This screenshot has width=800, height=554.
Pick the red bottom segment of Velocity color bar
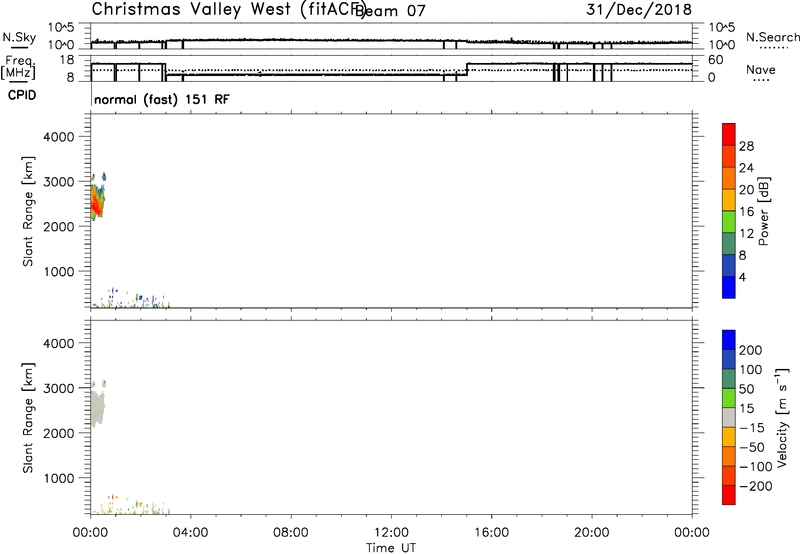[729, 495]
